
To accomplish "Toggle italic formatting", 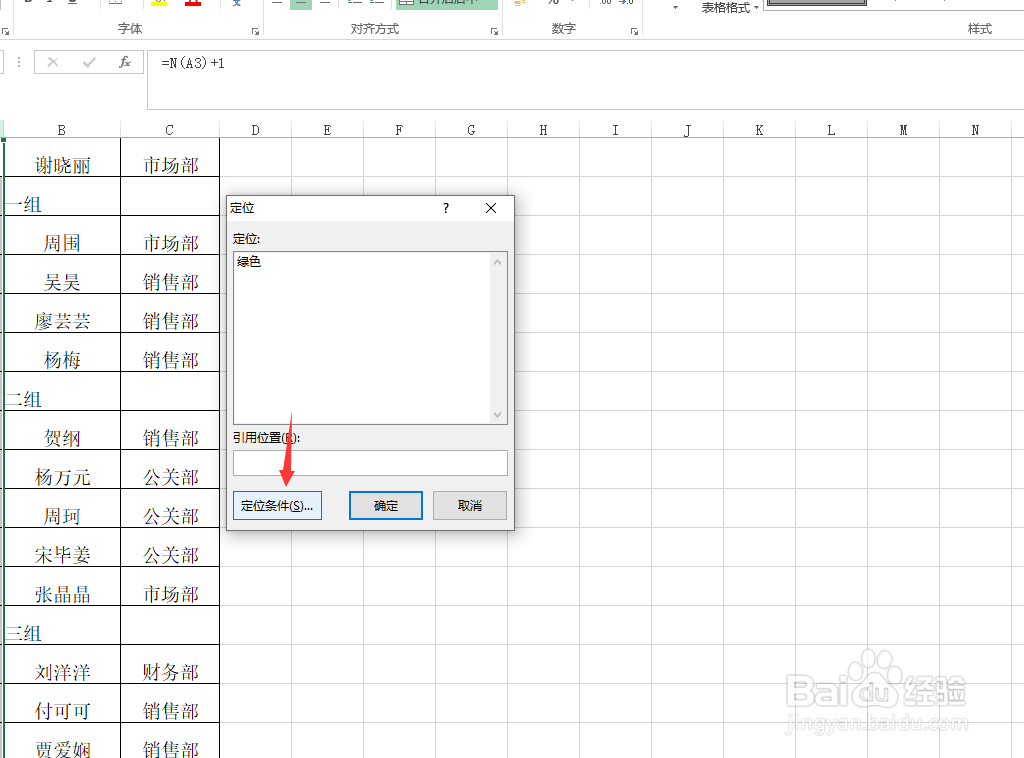I will (x=49, y=4).
